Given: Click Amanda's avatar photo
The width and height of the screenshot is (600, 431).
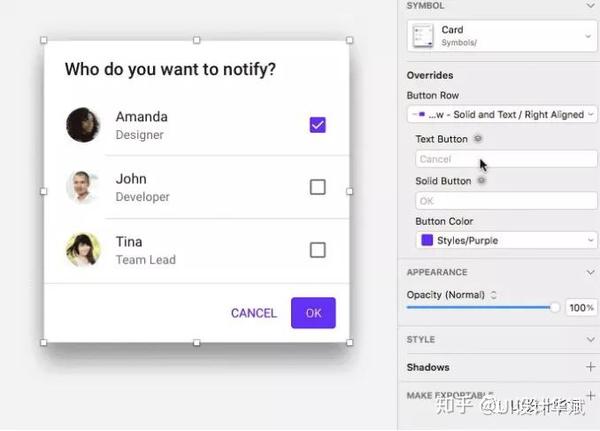Looking at the screenshot, I should pos(83,125).
